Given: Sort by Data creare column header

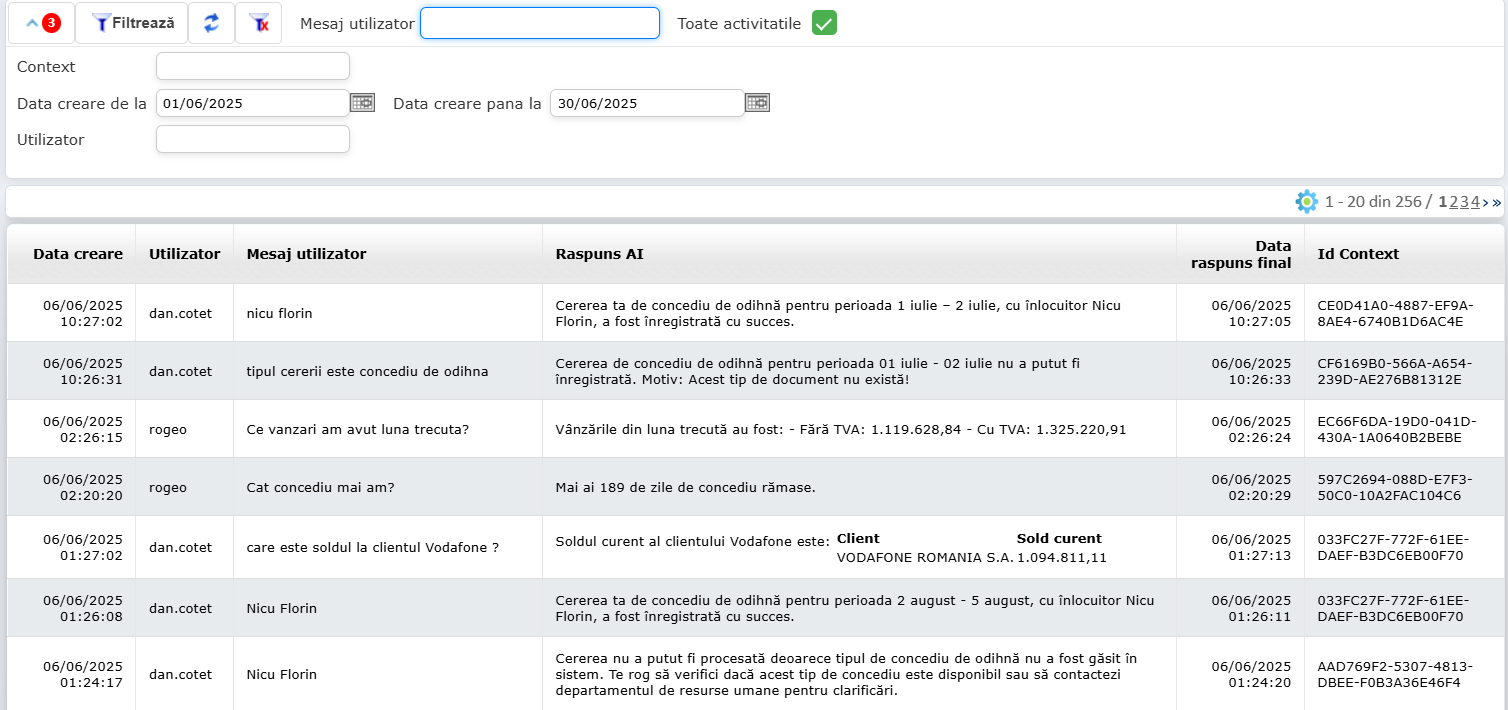Looking at the screenshot, I should (77, 254).
